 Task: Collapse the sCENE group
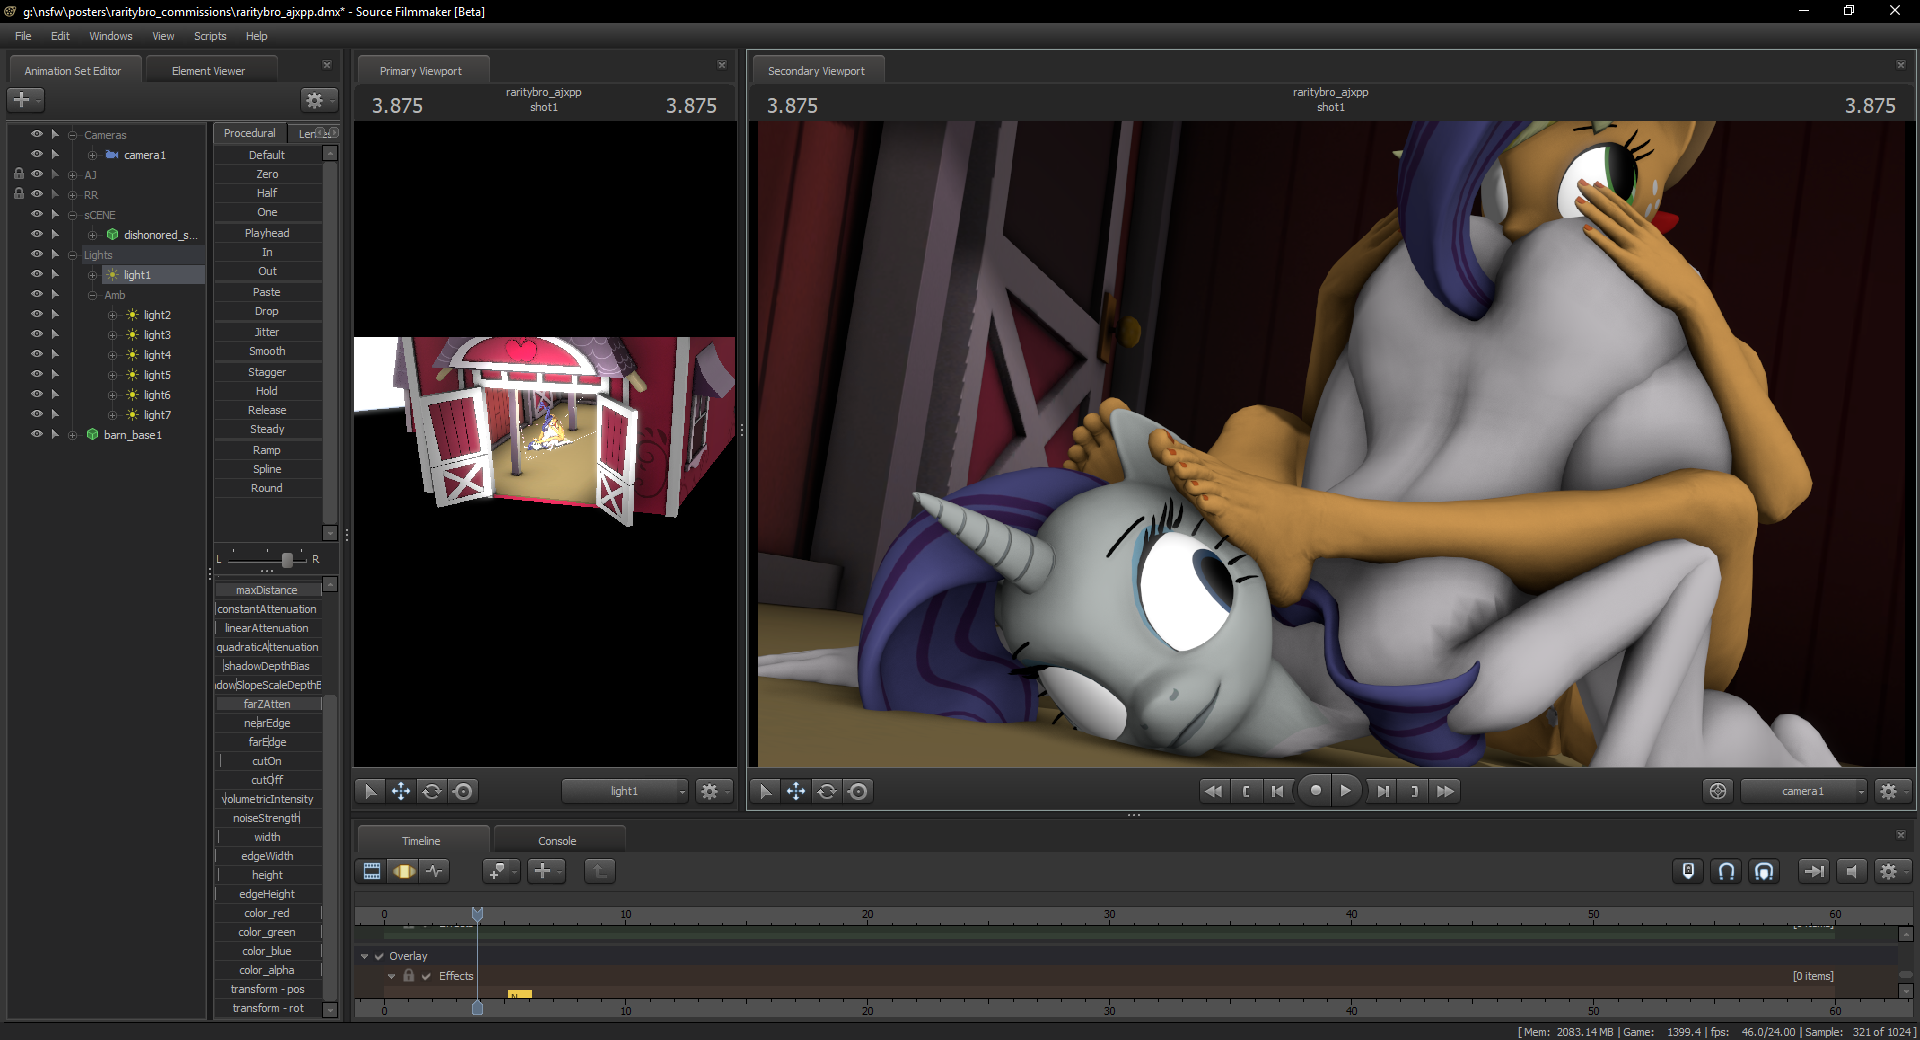tap(73, 215)
